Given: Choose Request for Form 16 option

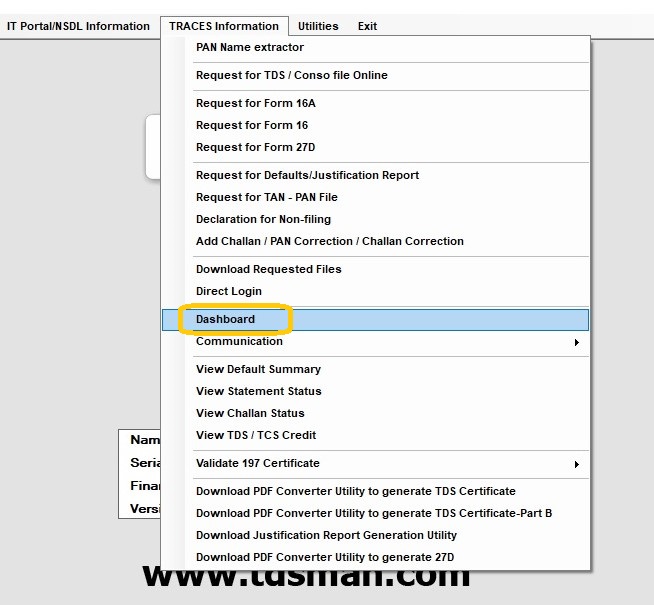Looking at the screenshot, I should [252, 126].
